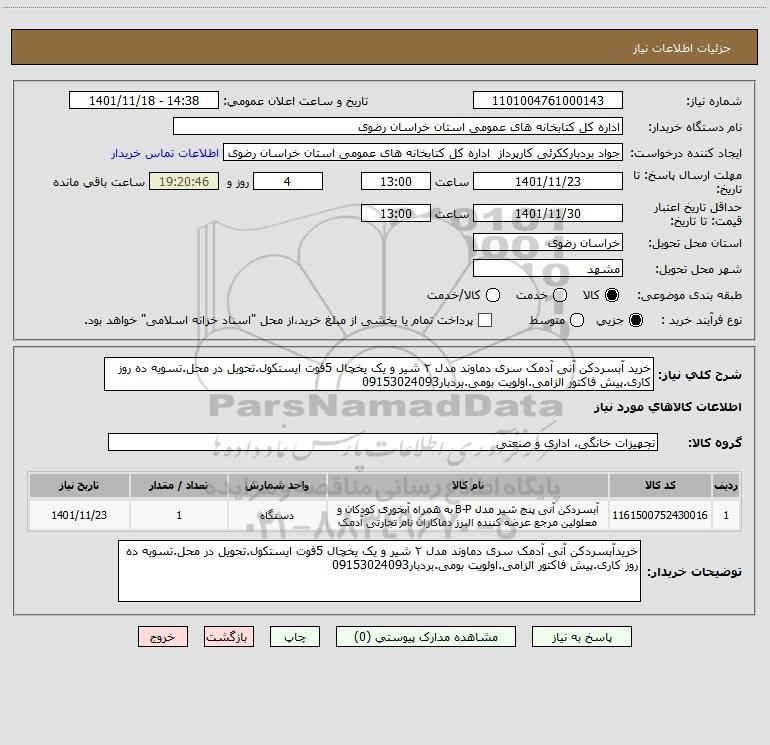The image size is (770, 745).
Task: Click the remaining days field showing 4
Action: [288, 181]
